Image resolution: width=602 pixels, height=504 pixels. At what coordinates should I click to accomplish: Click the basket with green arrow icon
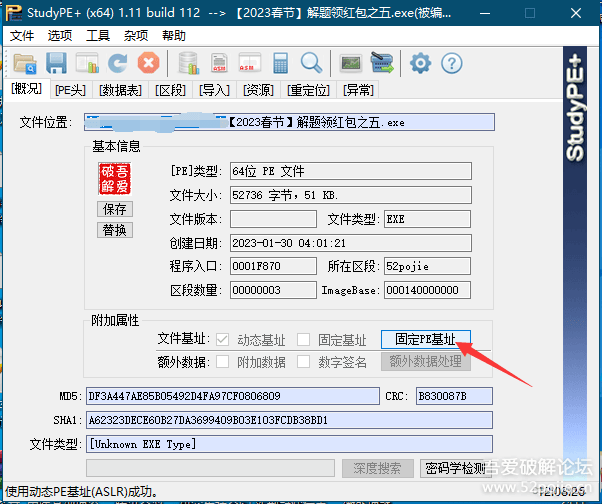point(382,63)
